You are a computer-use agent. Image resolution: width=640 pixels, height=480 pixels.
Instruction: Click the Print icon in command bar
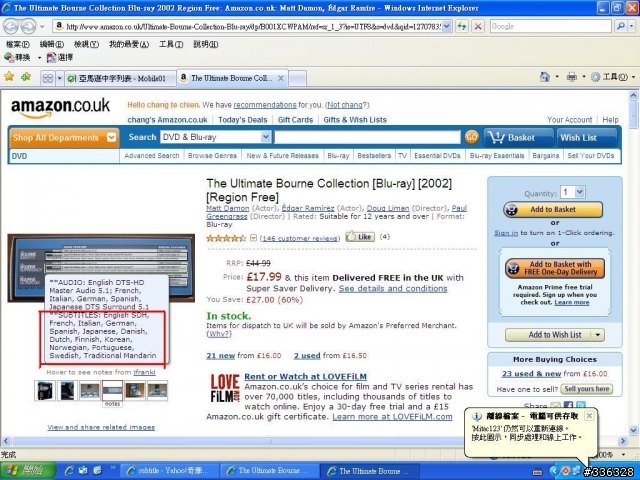[572, 77]
